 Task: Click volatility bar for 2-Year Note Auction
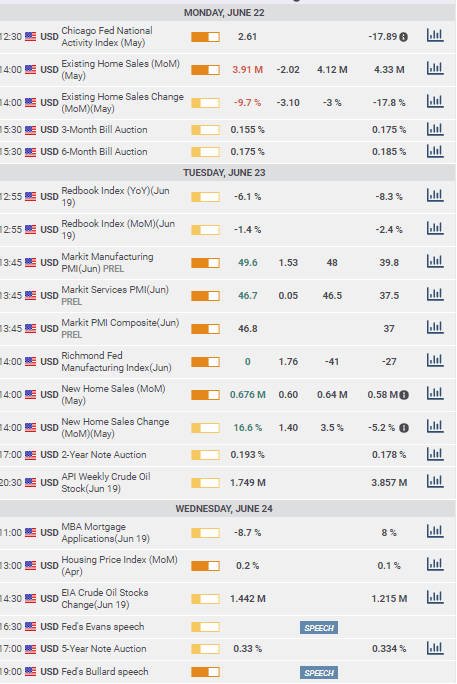tap(205, 455)
